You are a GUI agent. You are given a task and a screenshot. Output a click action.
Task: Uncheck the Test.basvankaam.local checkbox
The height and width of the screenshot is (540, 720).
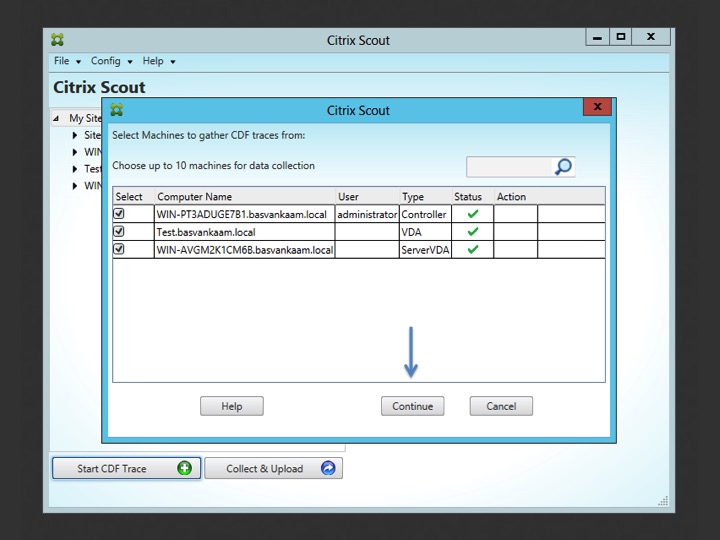click(119, 231)
